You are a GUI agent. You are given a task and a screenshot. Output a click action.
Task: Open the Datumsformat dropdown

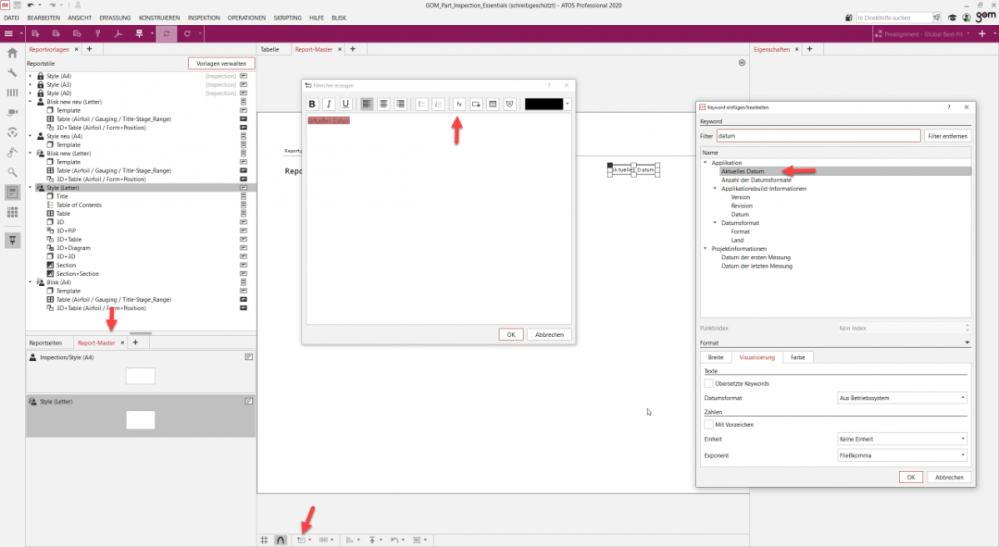[x=902, y=398]
